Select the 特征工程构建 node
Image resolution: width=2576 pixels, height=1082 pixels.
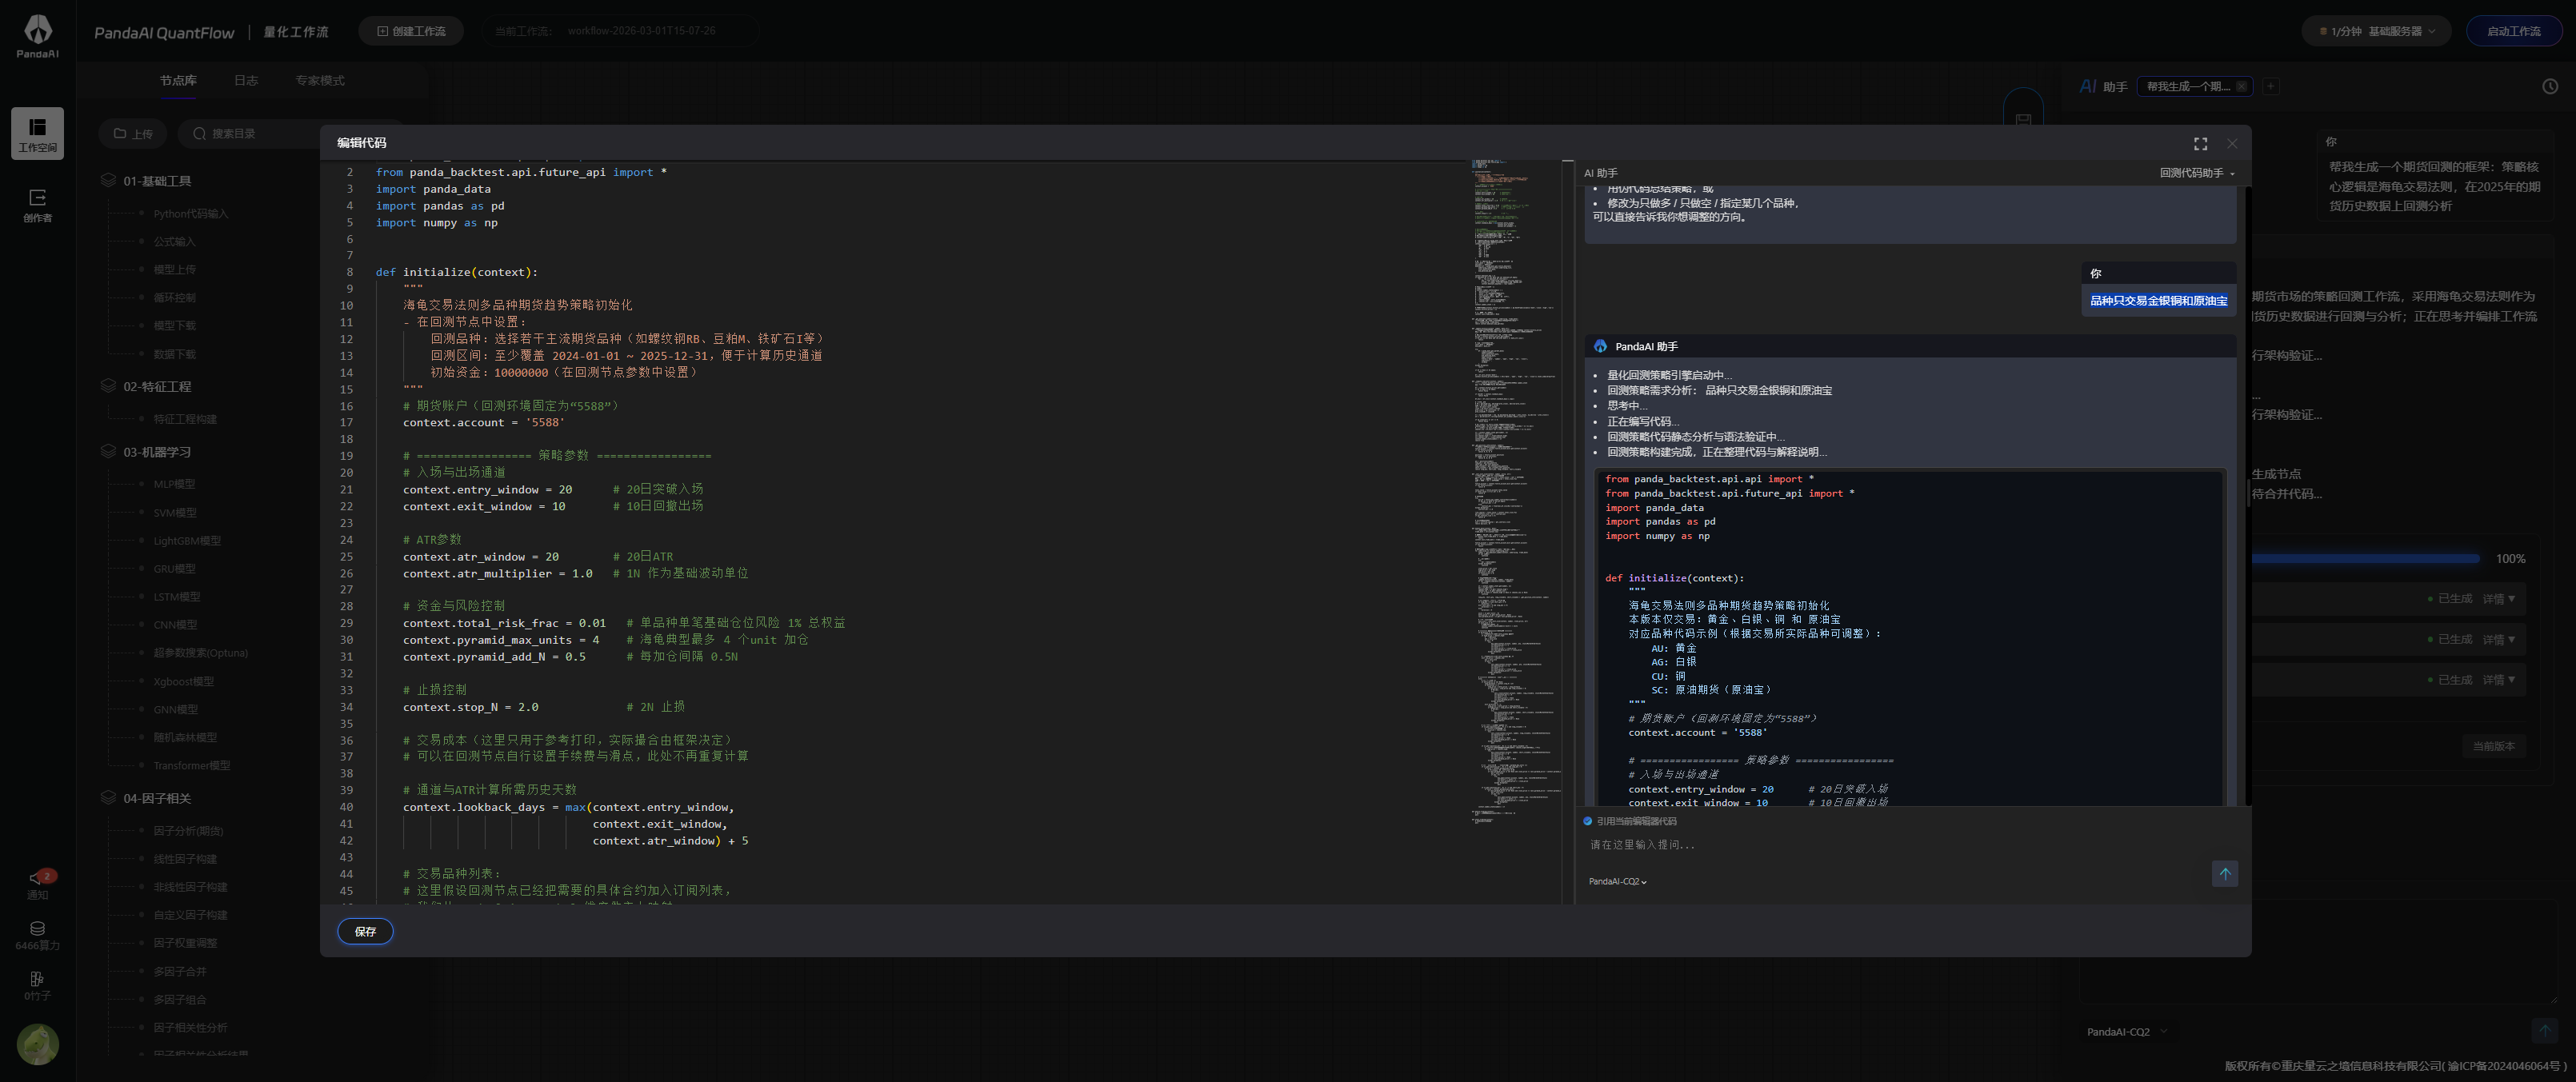coord(185,419)
